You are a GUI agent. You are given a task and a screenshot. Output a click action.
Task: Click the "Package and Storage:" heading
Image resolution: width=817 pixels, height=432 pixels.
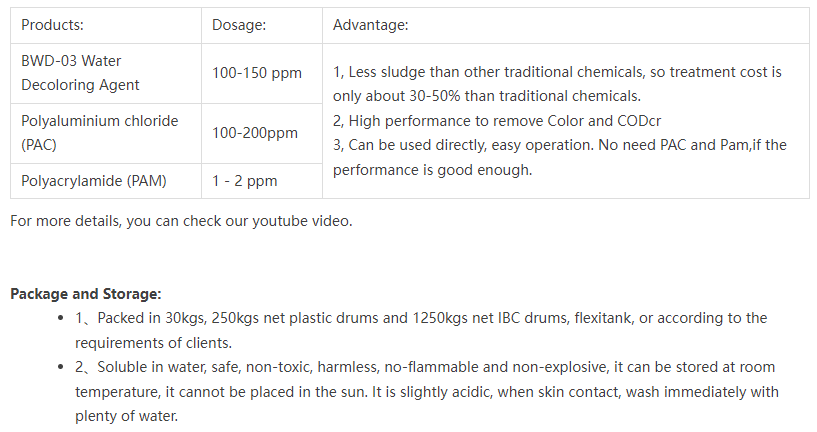pyautogui.click(x=86, y=294)
